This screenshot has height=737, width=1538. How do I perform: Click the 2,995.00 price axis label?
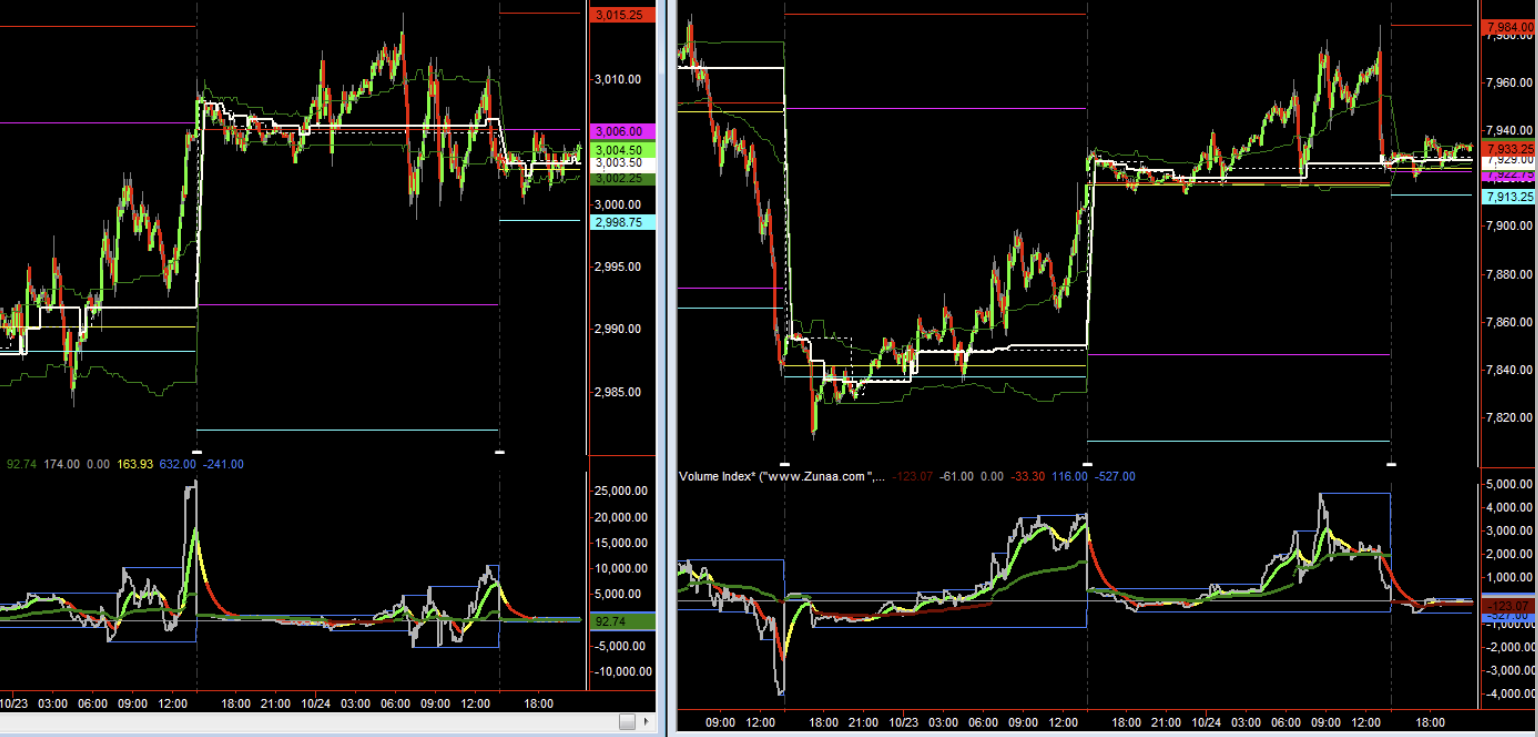(x=618, y=267)
